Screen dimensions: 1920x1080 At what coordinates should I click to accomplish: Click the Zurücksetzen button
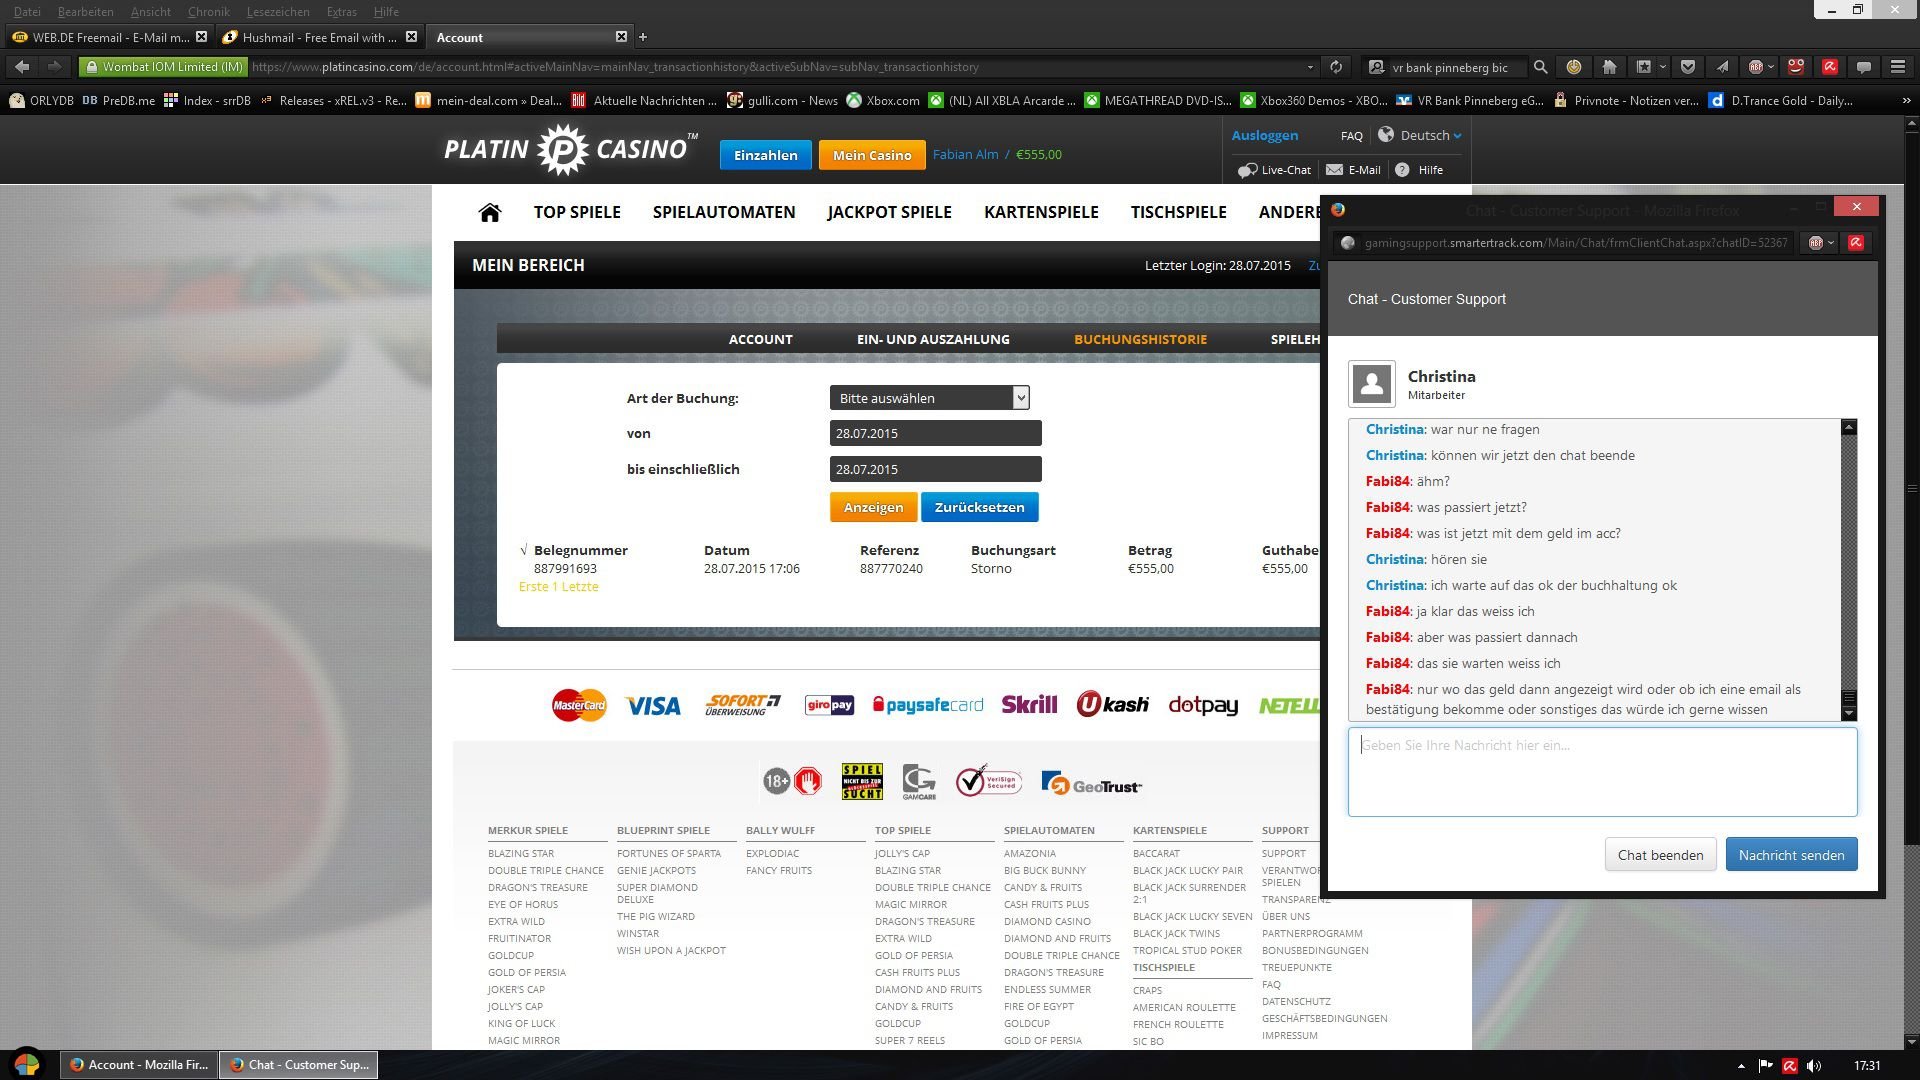point(979,507)
